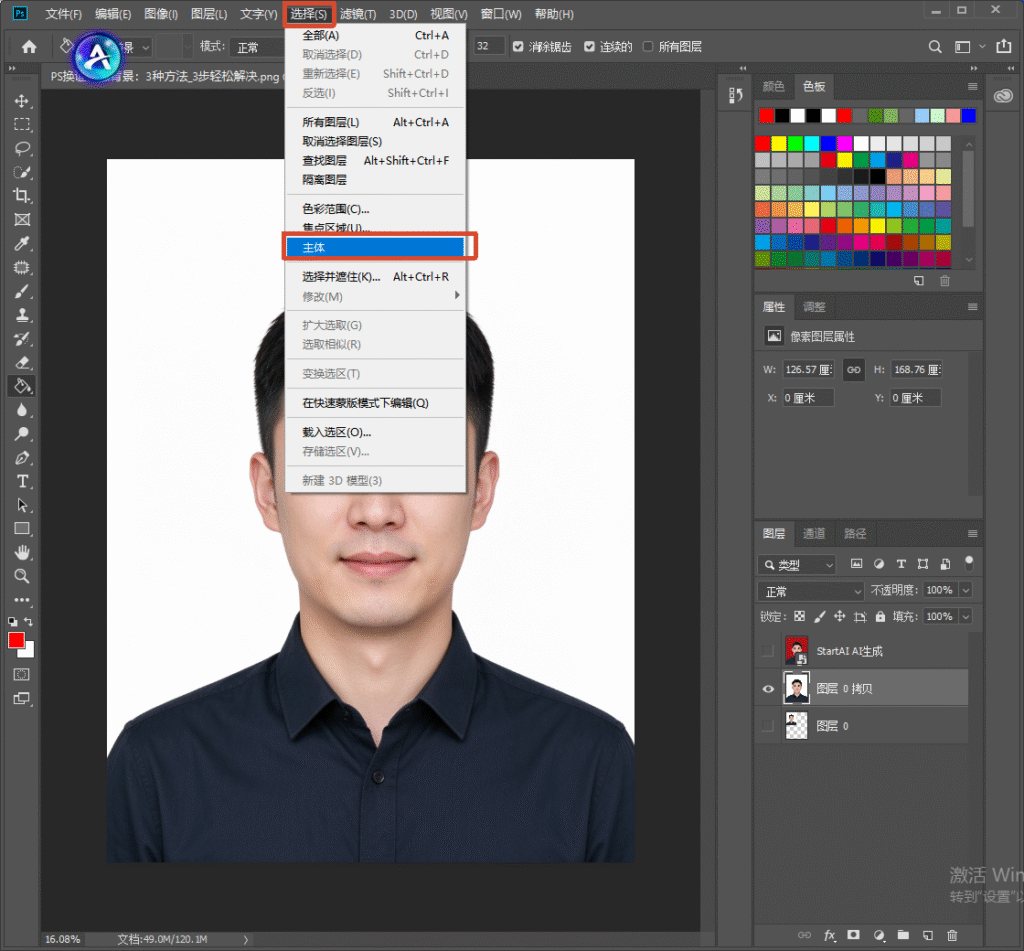This screenshot has height=951, width=1024.
Task: Select the Clone Stamp tool
Action: click(x=22, y=315)
